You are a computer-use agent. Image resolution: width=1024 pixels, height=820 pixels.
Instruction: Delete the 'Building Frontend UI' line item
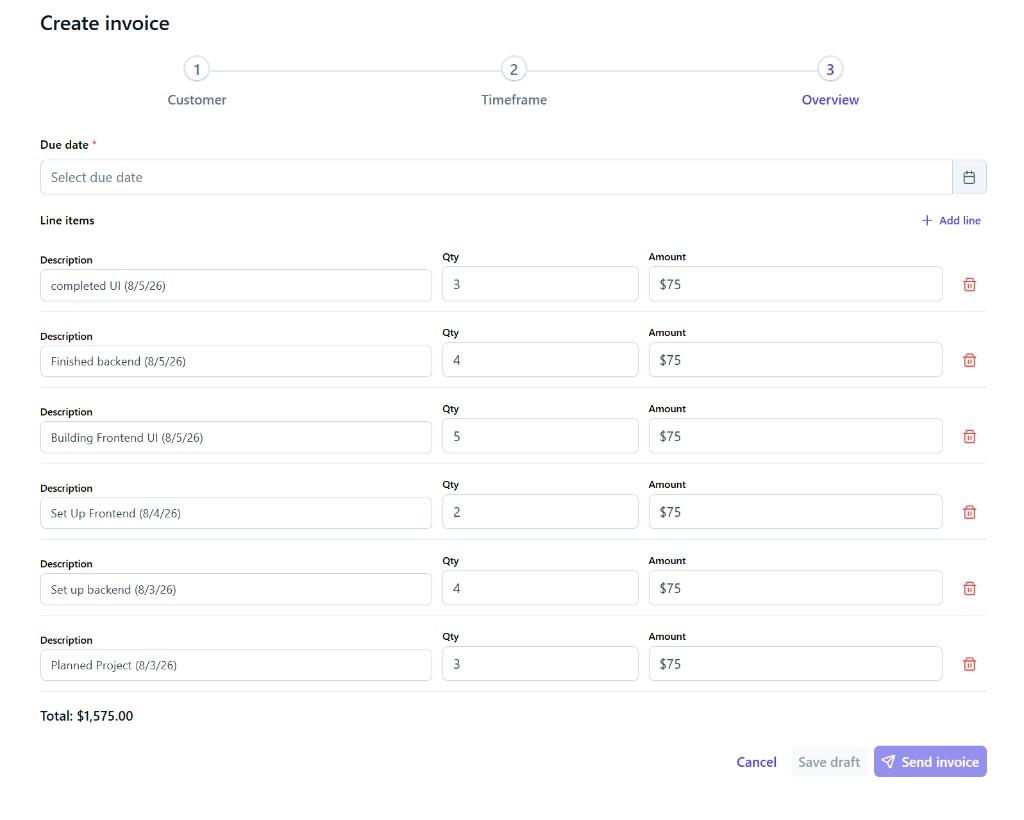point(969,436)
